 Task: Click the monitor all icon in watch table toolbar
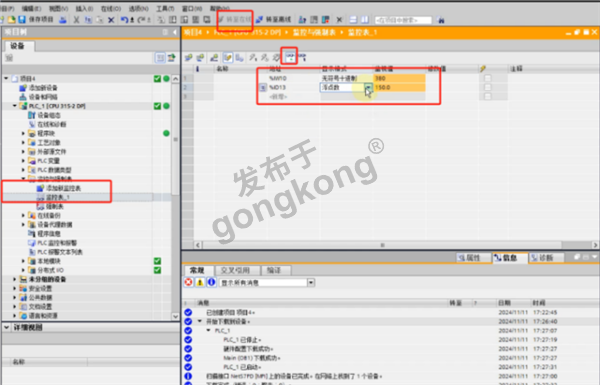[290, 57]
